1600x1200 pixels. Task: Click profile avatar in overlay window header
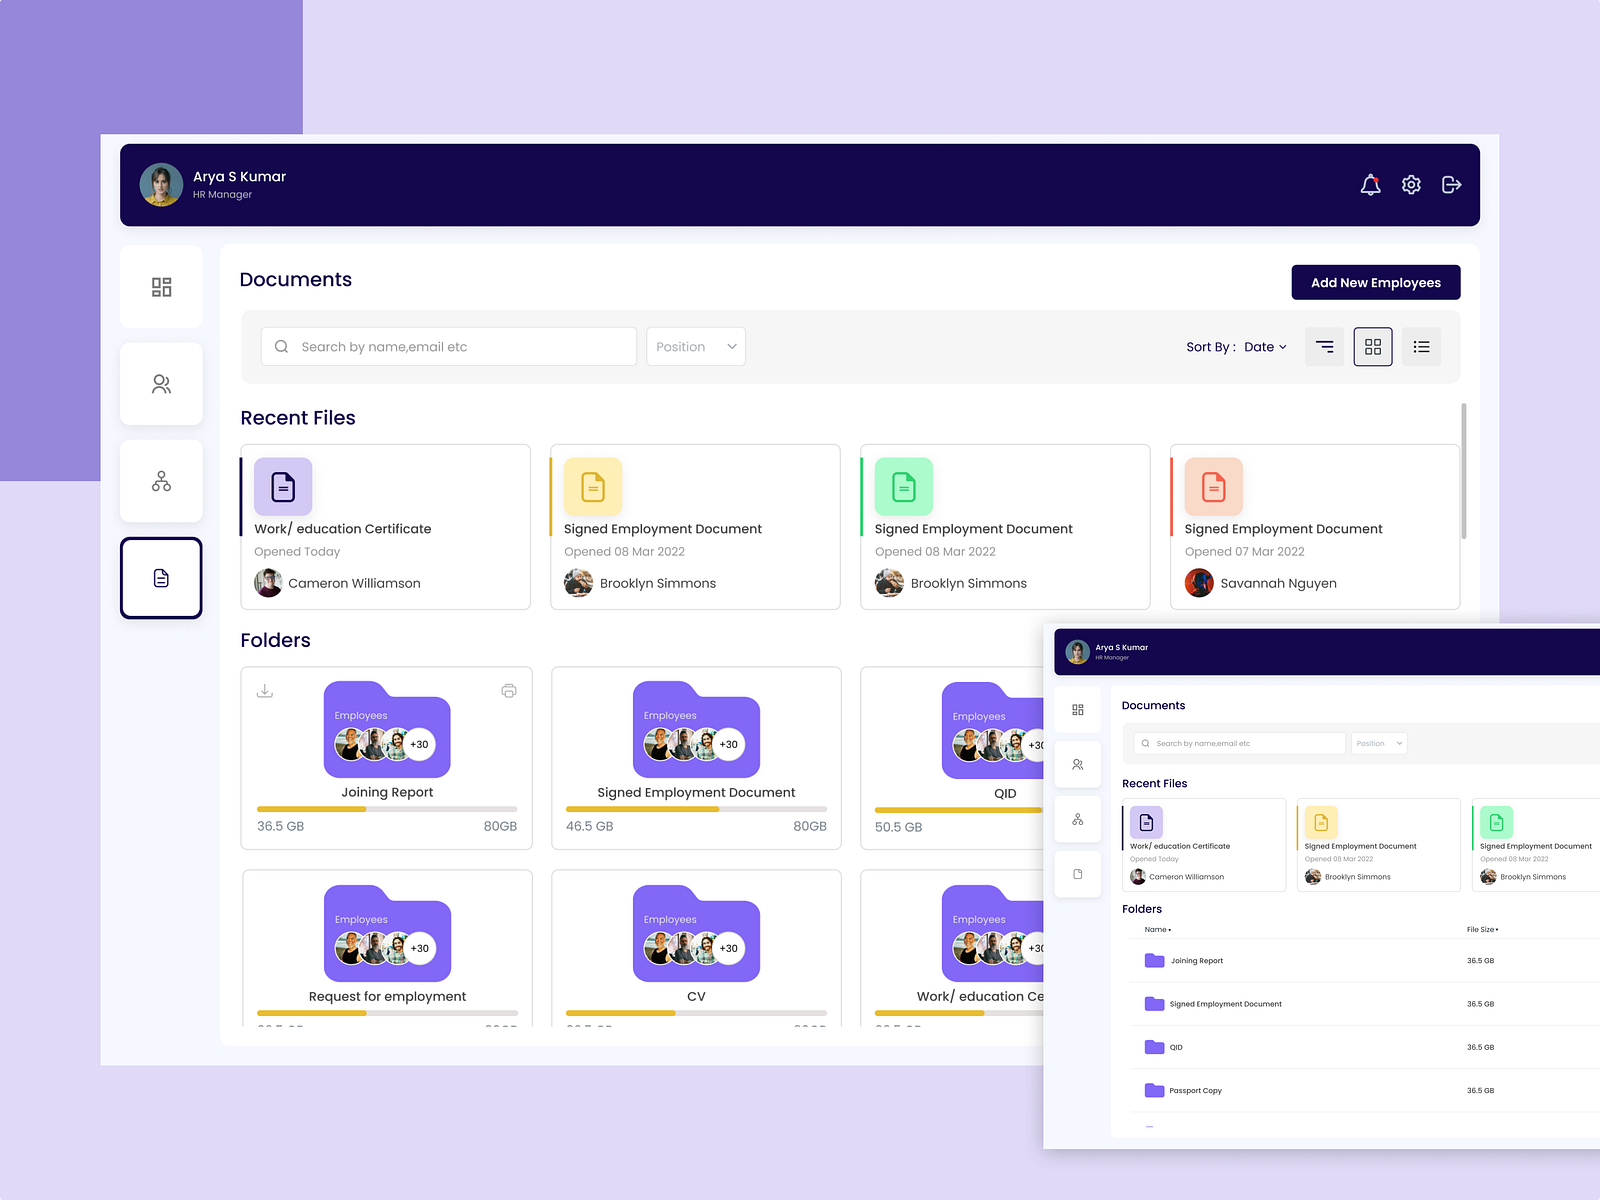[x=1077, y=652]
